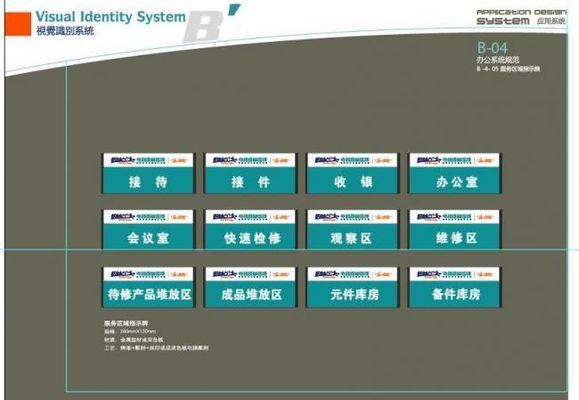Click the 应用系统 label

click(551, 21)
